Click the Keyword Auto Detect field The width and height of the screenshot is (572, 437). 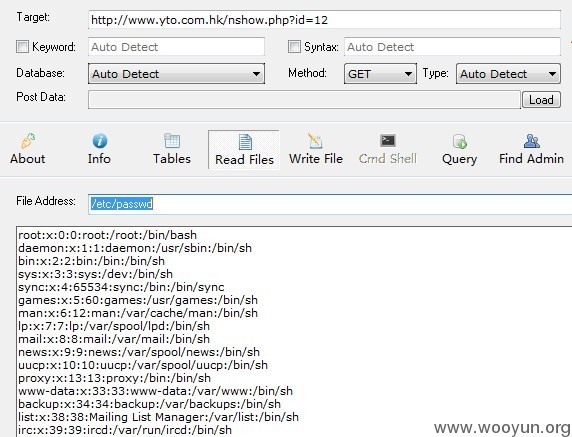(177, 47)
